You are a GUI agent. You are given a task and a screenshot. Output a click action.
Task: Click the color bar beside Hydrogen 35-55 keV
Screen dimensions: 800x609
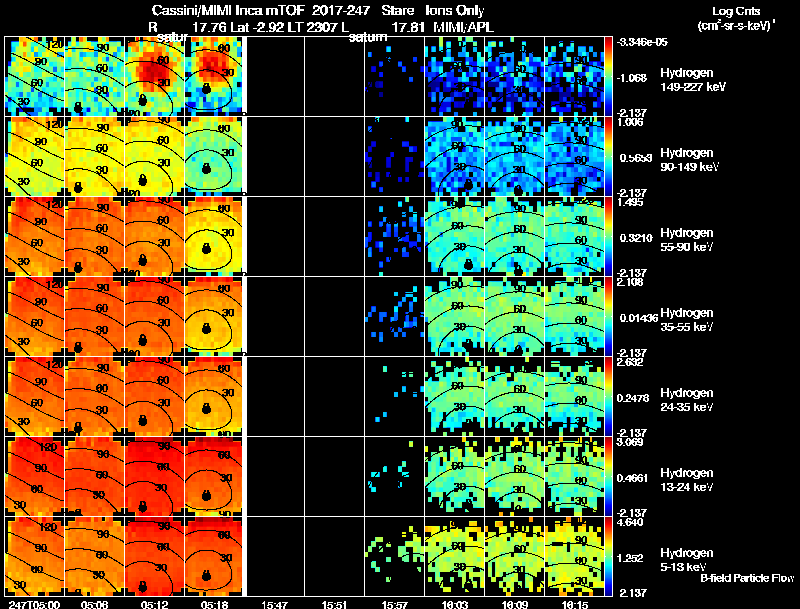(x=608, y=316)
